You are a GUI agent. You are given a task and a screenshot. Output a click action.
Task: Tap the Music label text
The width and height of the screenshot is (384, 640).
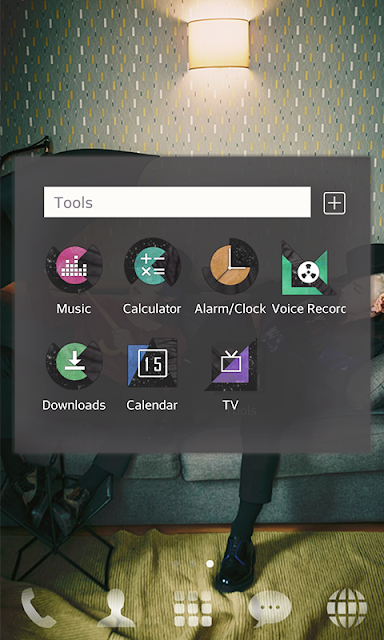(74, 309)
